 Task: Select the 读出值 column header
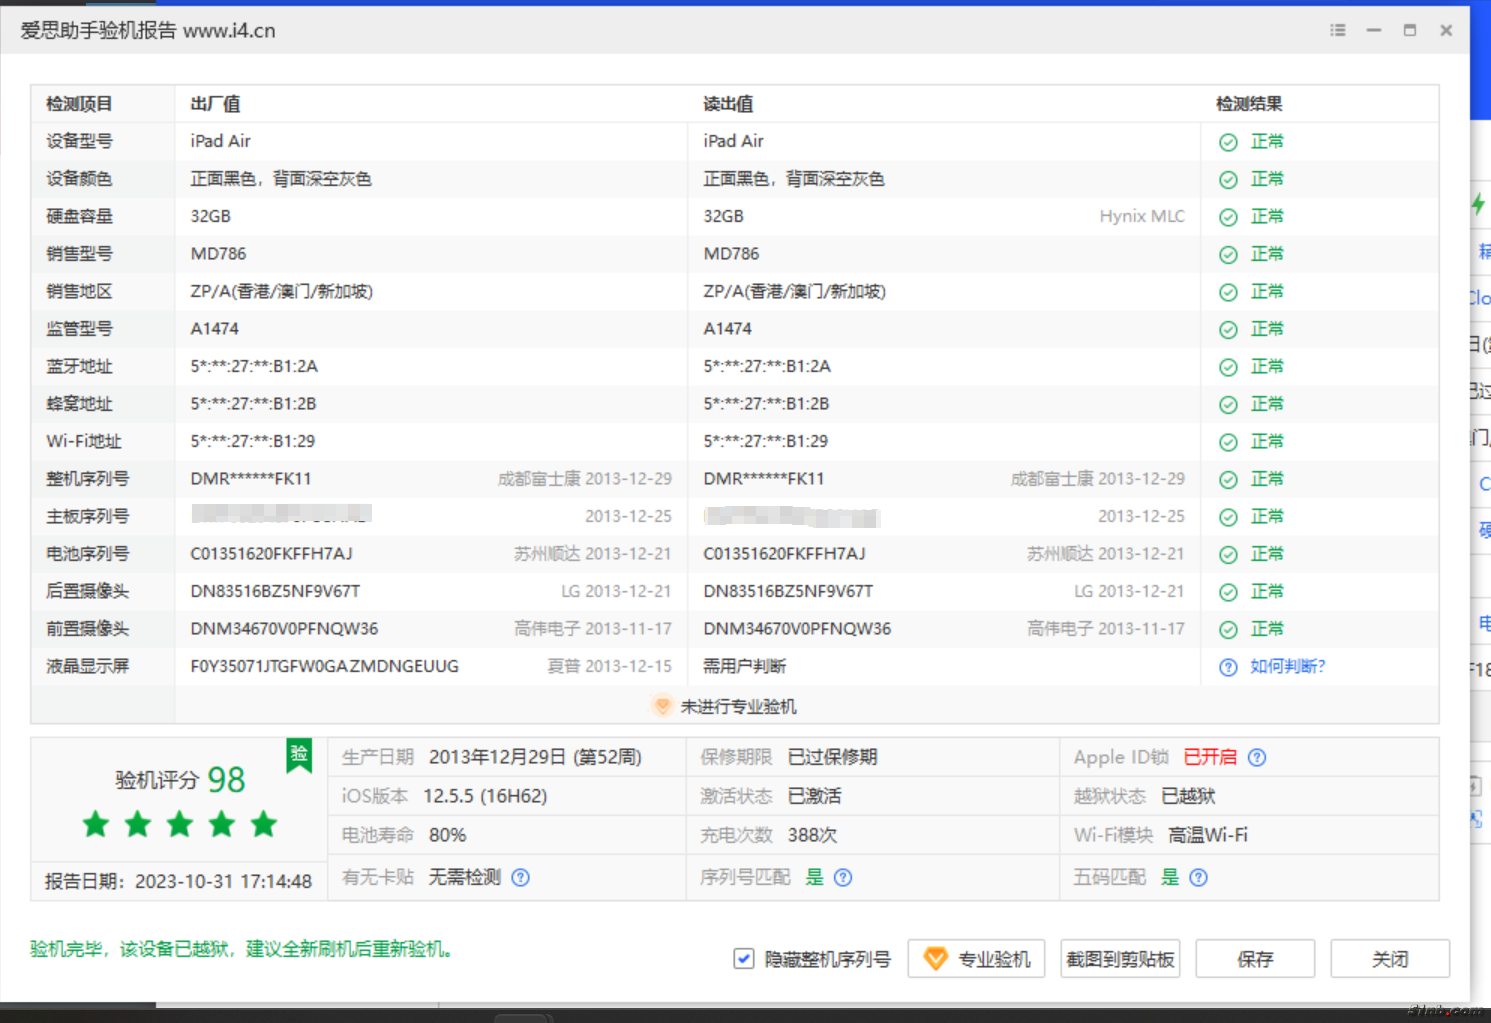pos(728,104)
